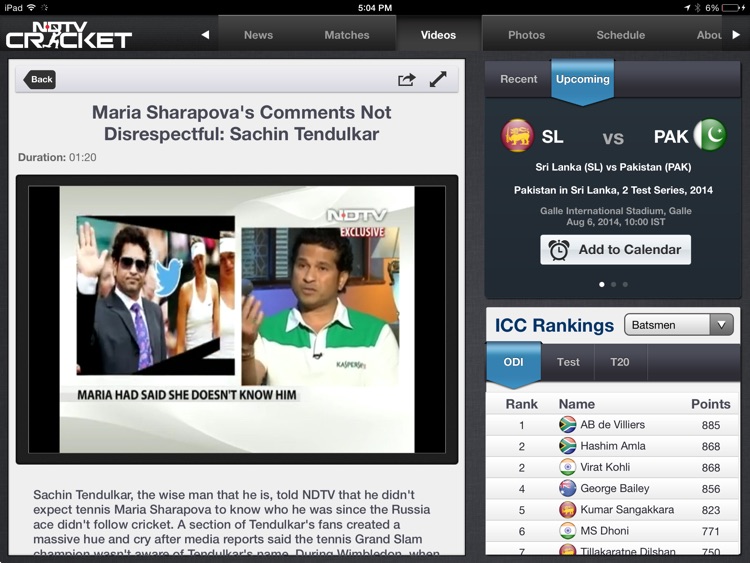Image resolution: width=750 pixels, height=563 pixels.
Task: Select the first page dot in match carousel
Action: pyautogui.click(x=602, y=285)
